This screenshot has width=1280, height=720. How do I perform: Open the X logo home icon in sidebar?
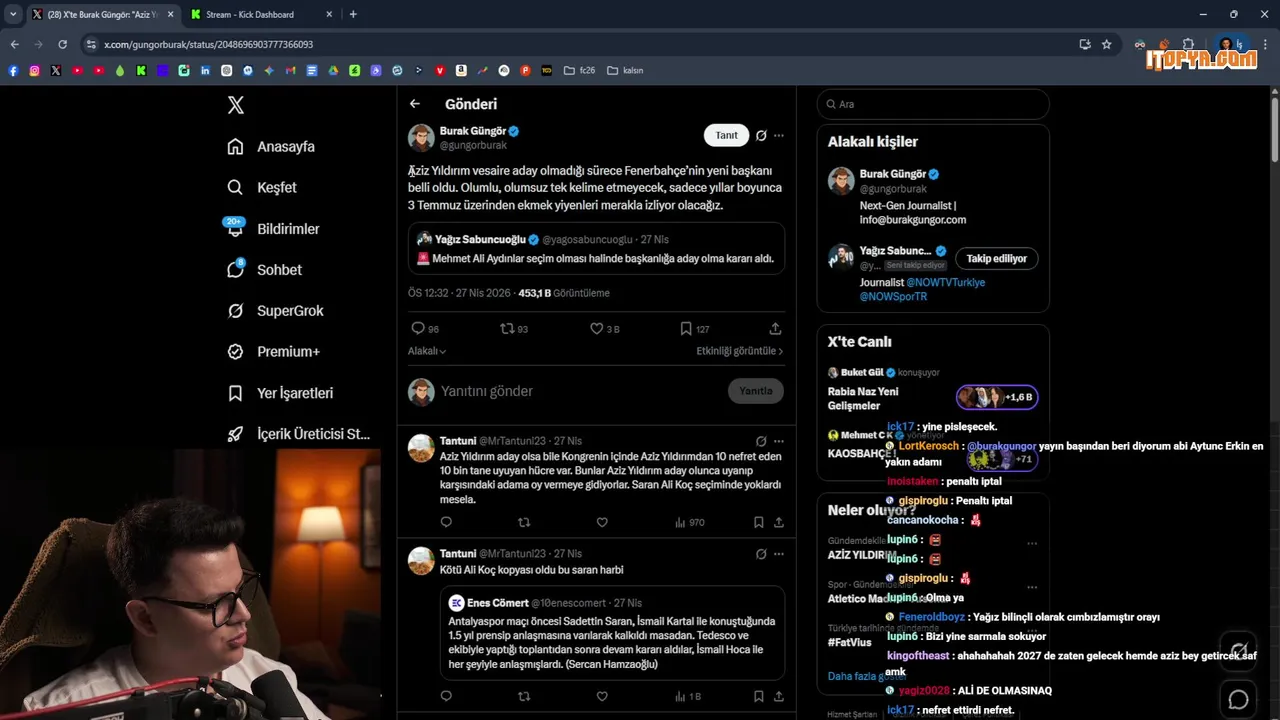coord(235,105)
